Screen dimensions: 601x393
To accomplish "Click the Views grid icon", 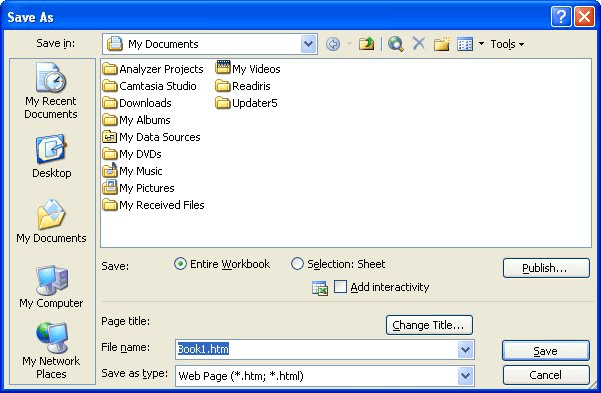I will [x=465, y=44].
